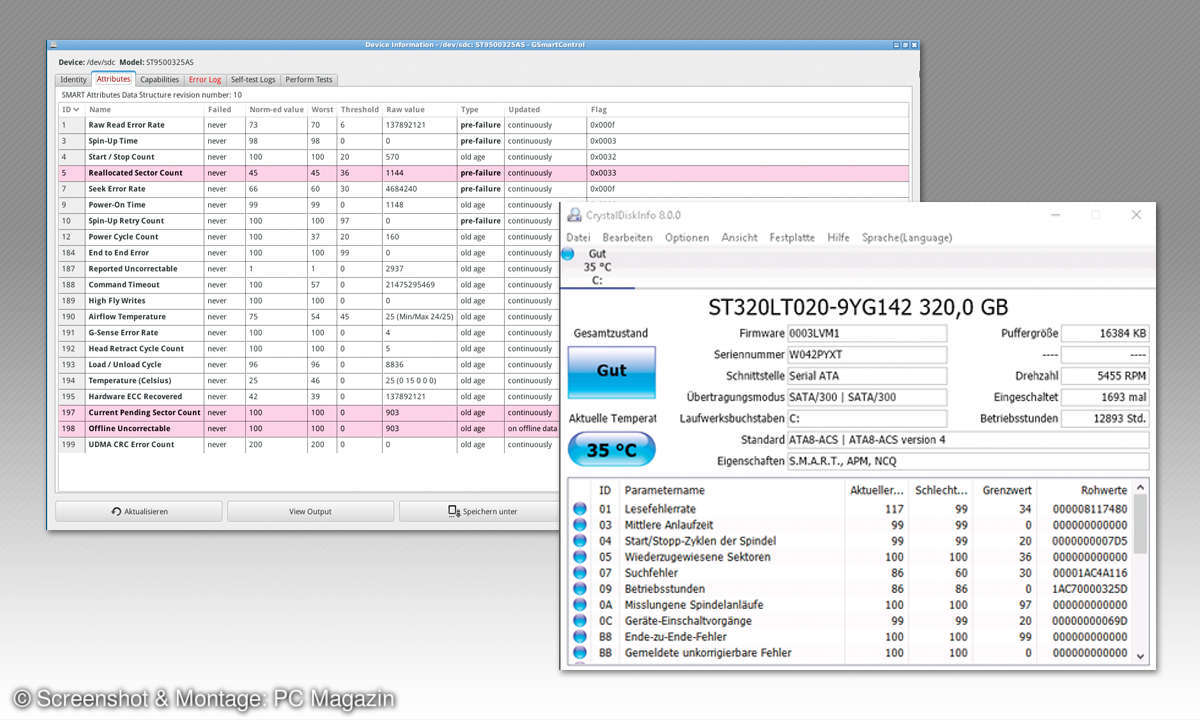Screen dimensions: 1200x720
Task: Open the Error Log tab
Action: click(x=205, y=80)
